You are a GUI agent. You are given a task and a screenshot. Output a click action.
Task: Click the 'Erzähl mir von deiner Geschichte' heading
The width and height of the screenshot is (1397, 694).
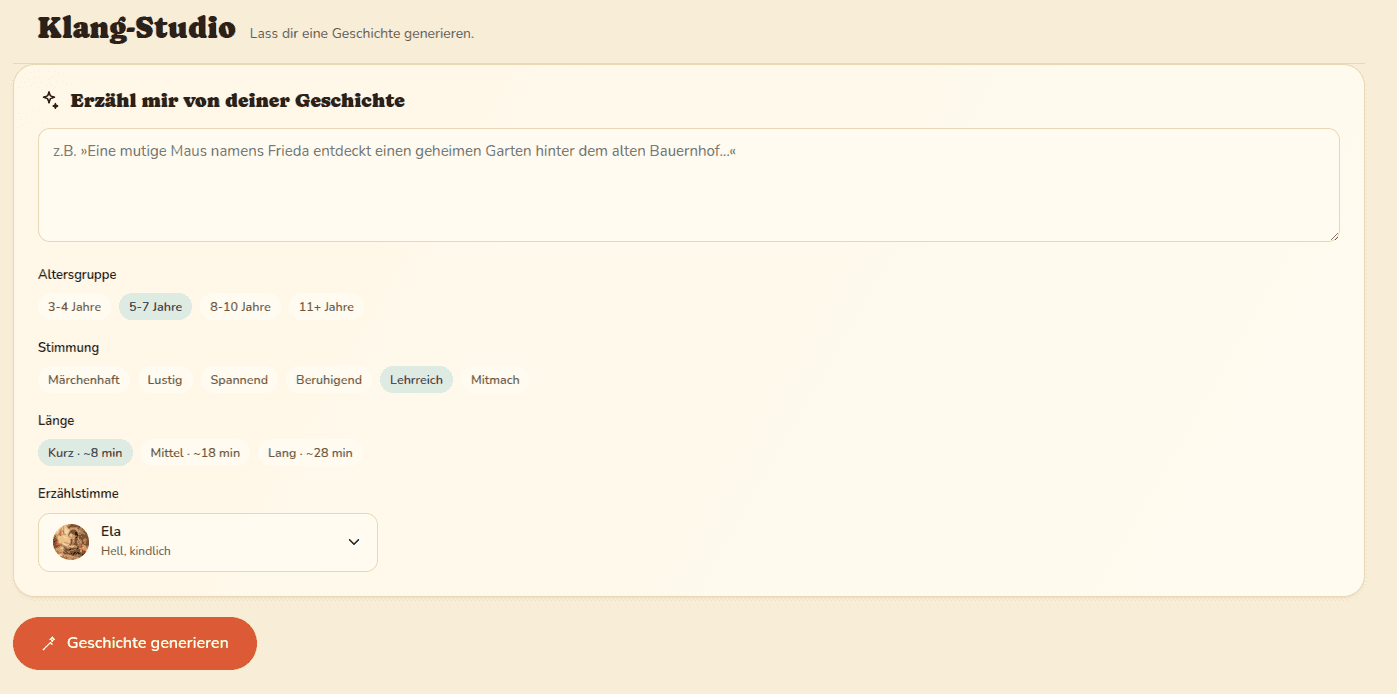click(x=238, y=100)
